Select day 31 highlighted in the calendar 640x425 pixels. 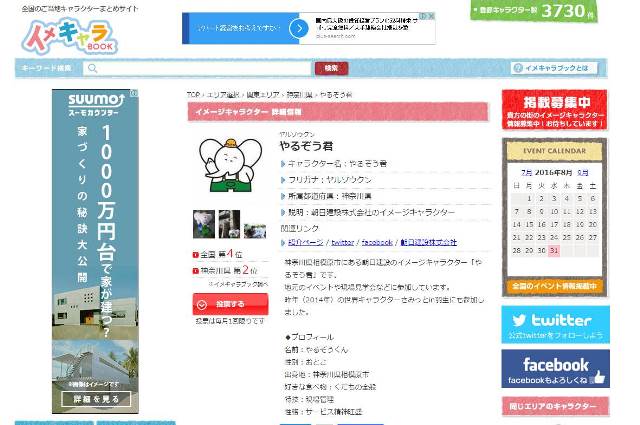pos(554,250)
